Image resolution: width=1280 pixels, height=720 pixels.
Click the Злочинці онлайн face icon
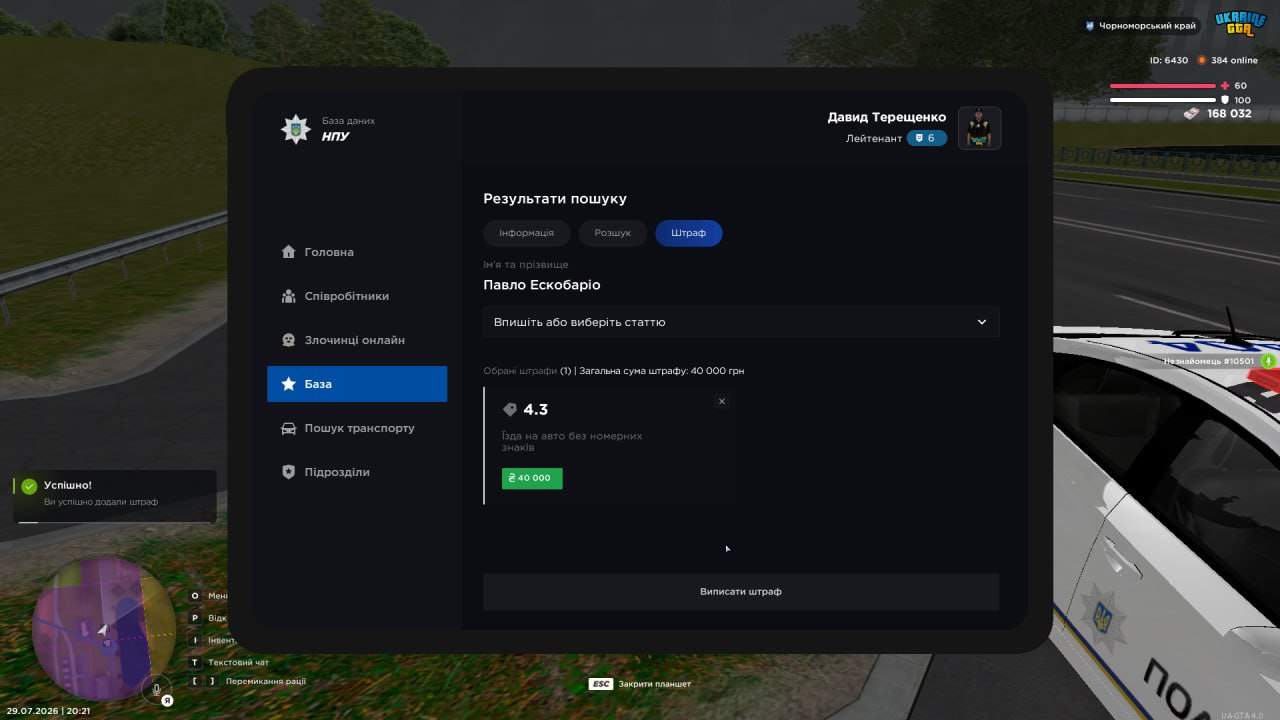[x=289, y=340]
